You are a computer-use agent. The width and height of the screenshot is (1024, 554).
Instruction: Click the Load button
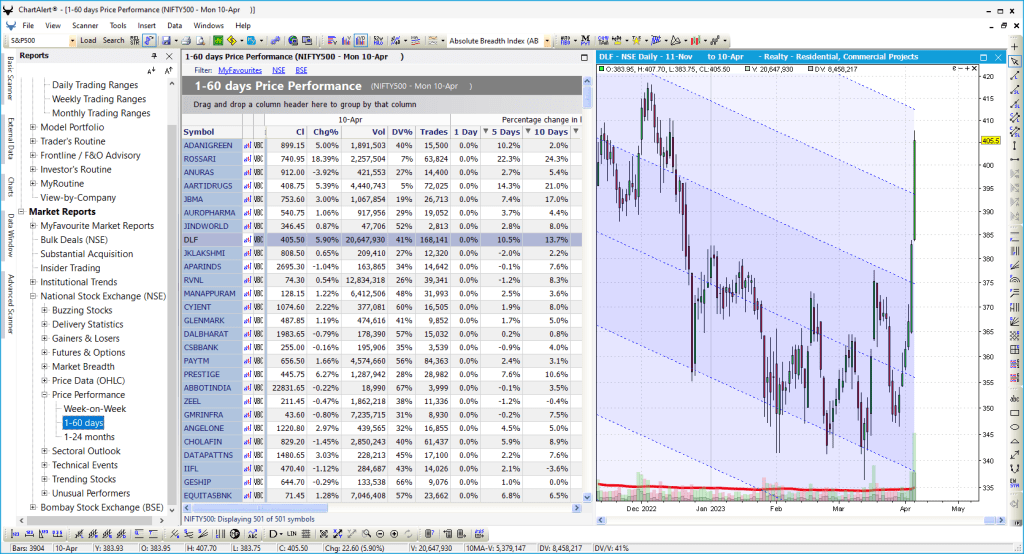tap(88, 41)
